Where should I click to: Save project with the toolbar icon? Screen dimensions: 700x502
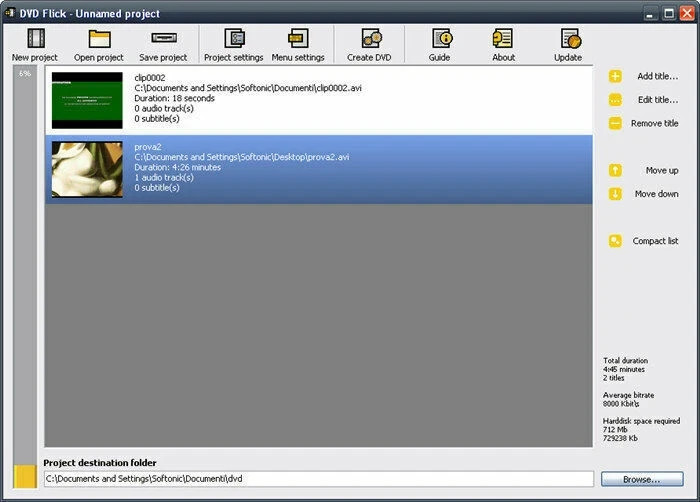pyautogui.click(x=163, y=44)
